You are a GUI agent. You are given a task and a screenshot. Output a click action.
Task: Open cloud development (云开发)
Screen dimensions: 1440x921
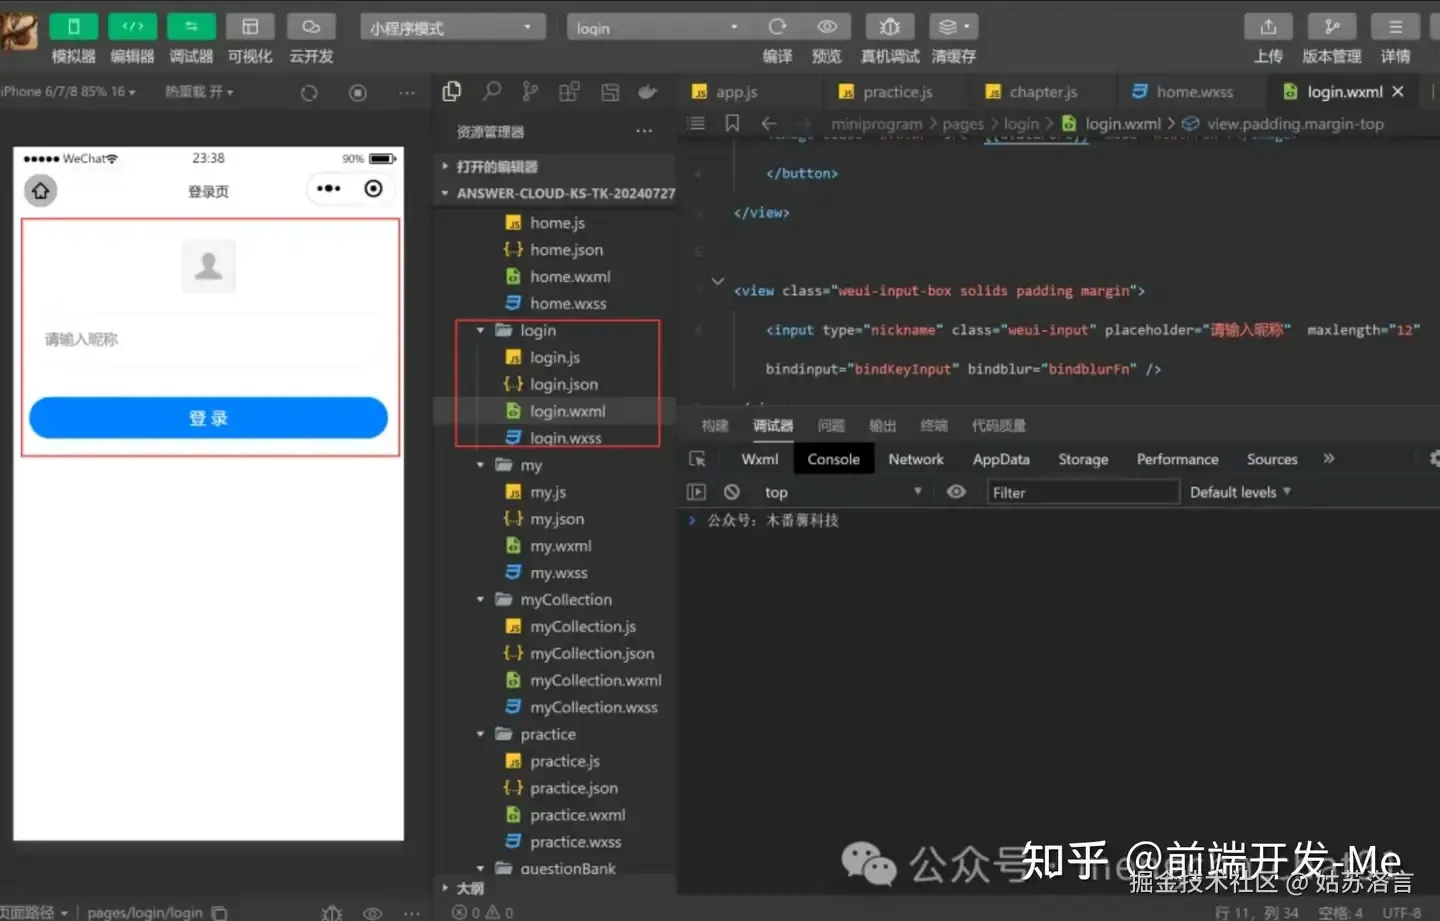click(311, 27)
